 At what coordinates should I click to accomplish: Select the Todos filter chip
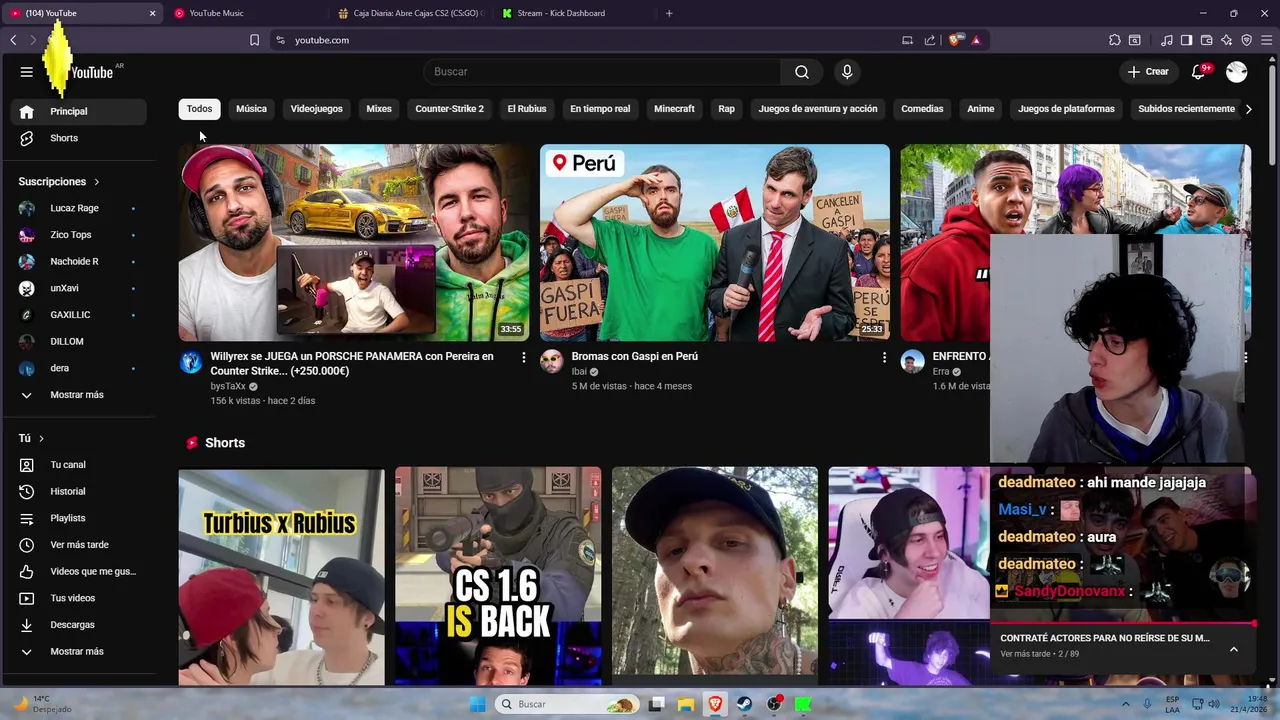199,109
